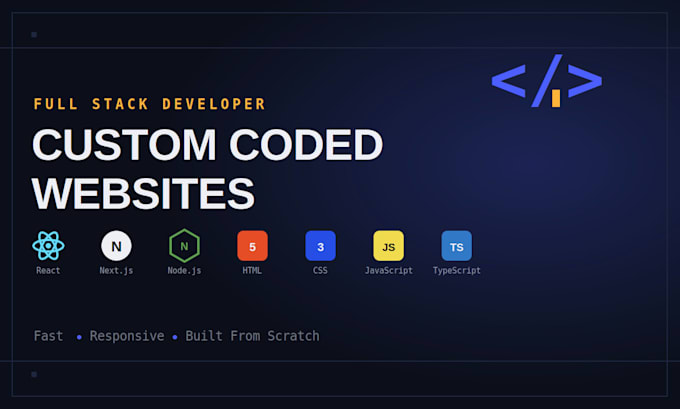Click the 'FULL STACK DEVELOPER' subtitle

coord(150,104)
